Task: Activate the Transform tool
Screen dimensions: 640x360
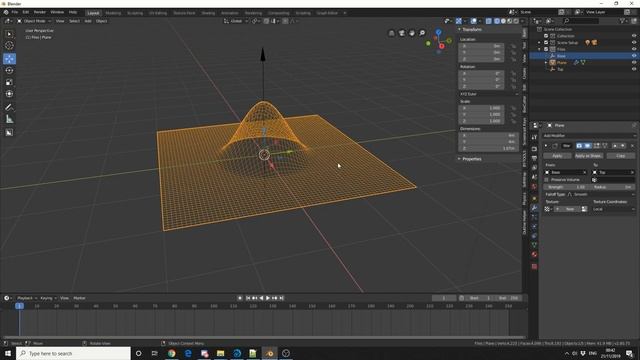Action: [9, 94]
